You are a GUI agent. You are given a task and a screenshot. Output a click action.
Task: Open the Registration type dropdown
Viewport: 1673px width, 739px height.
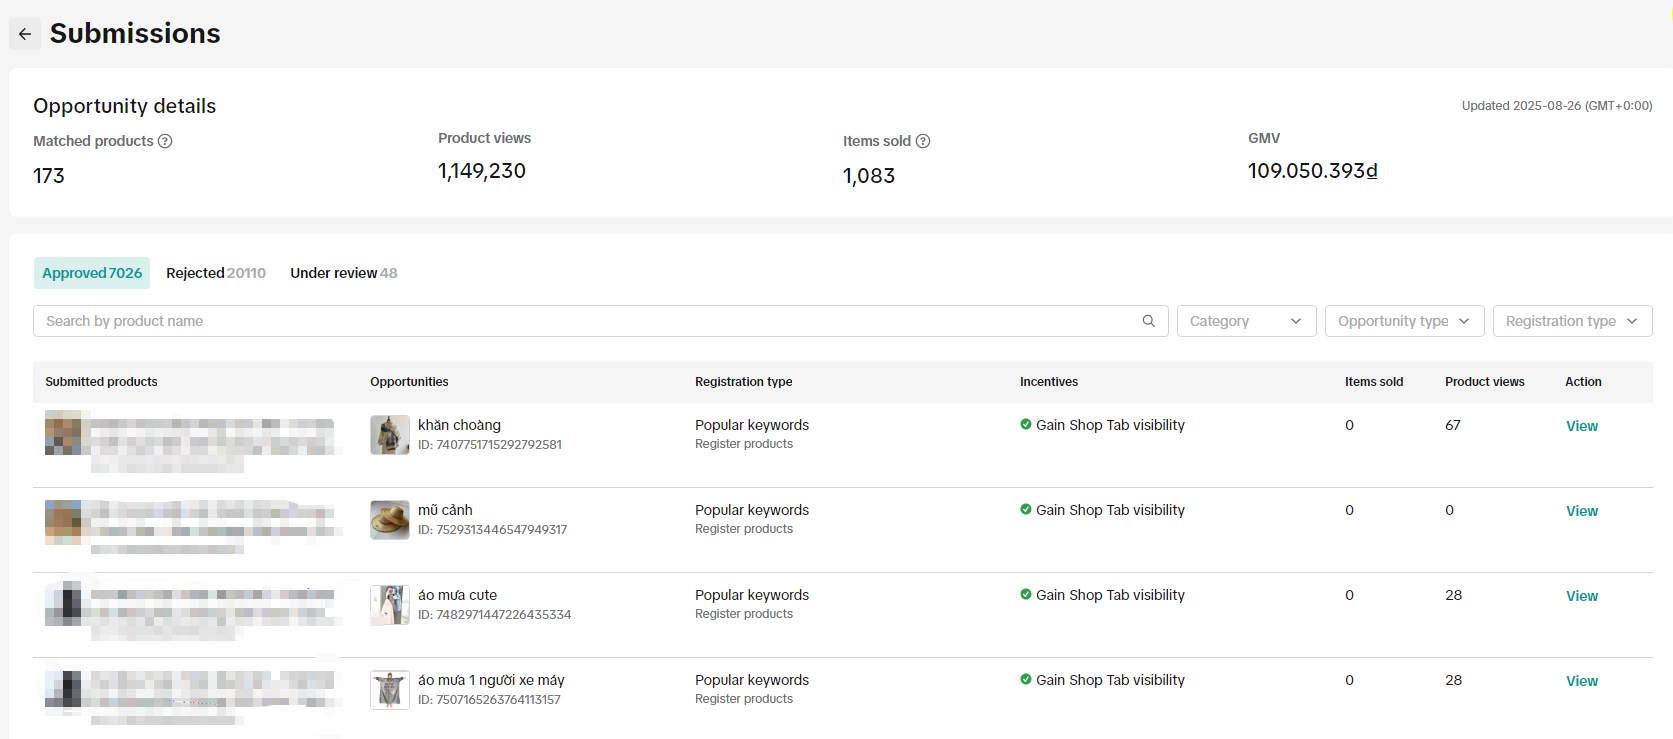click(x=1571, y=321)
